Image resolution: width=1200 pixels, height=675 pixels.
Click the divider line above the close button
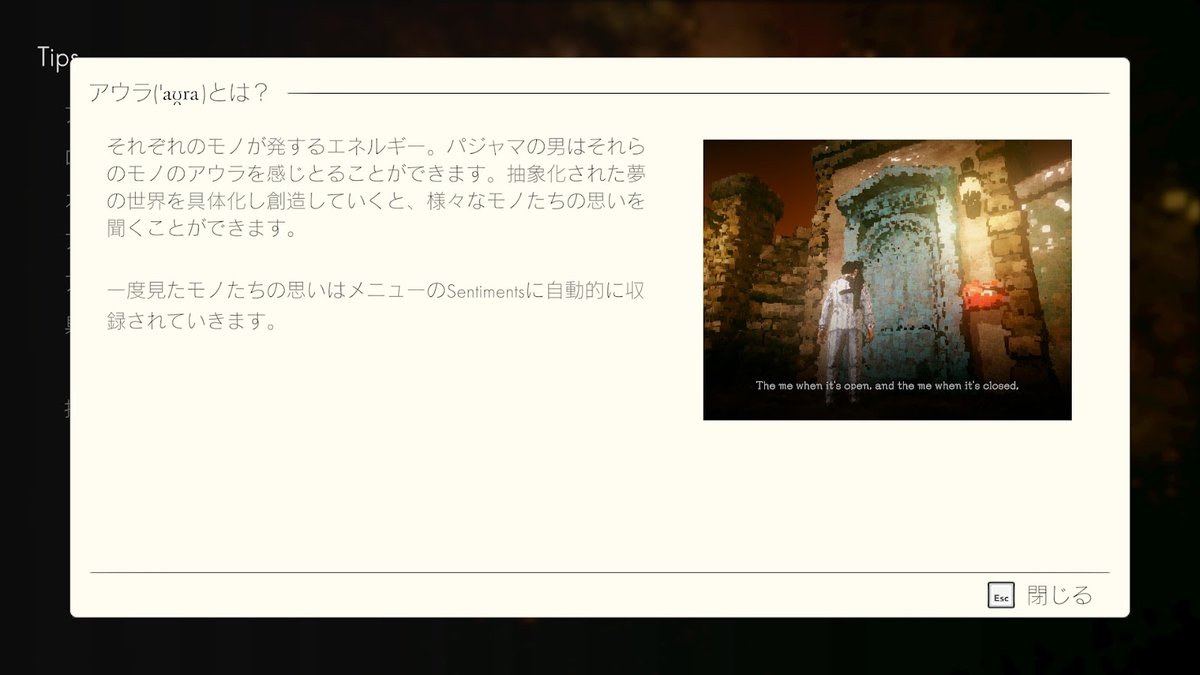(x=600, y=573)
